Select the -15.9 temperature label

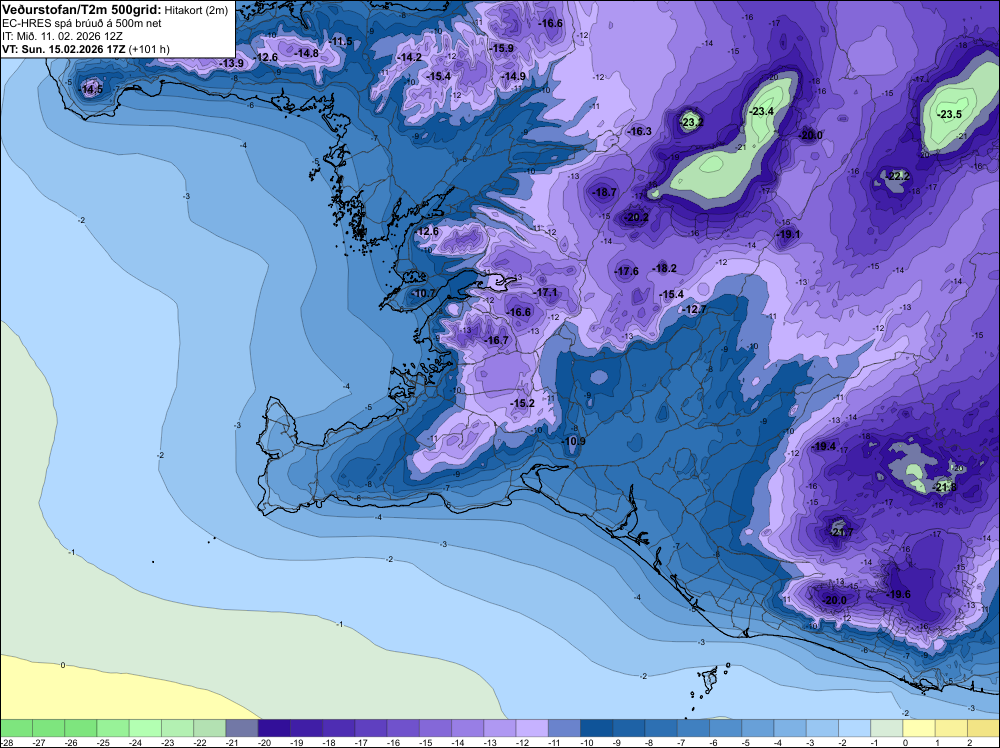click(501, 48)
